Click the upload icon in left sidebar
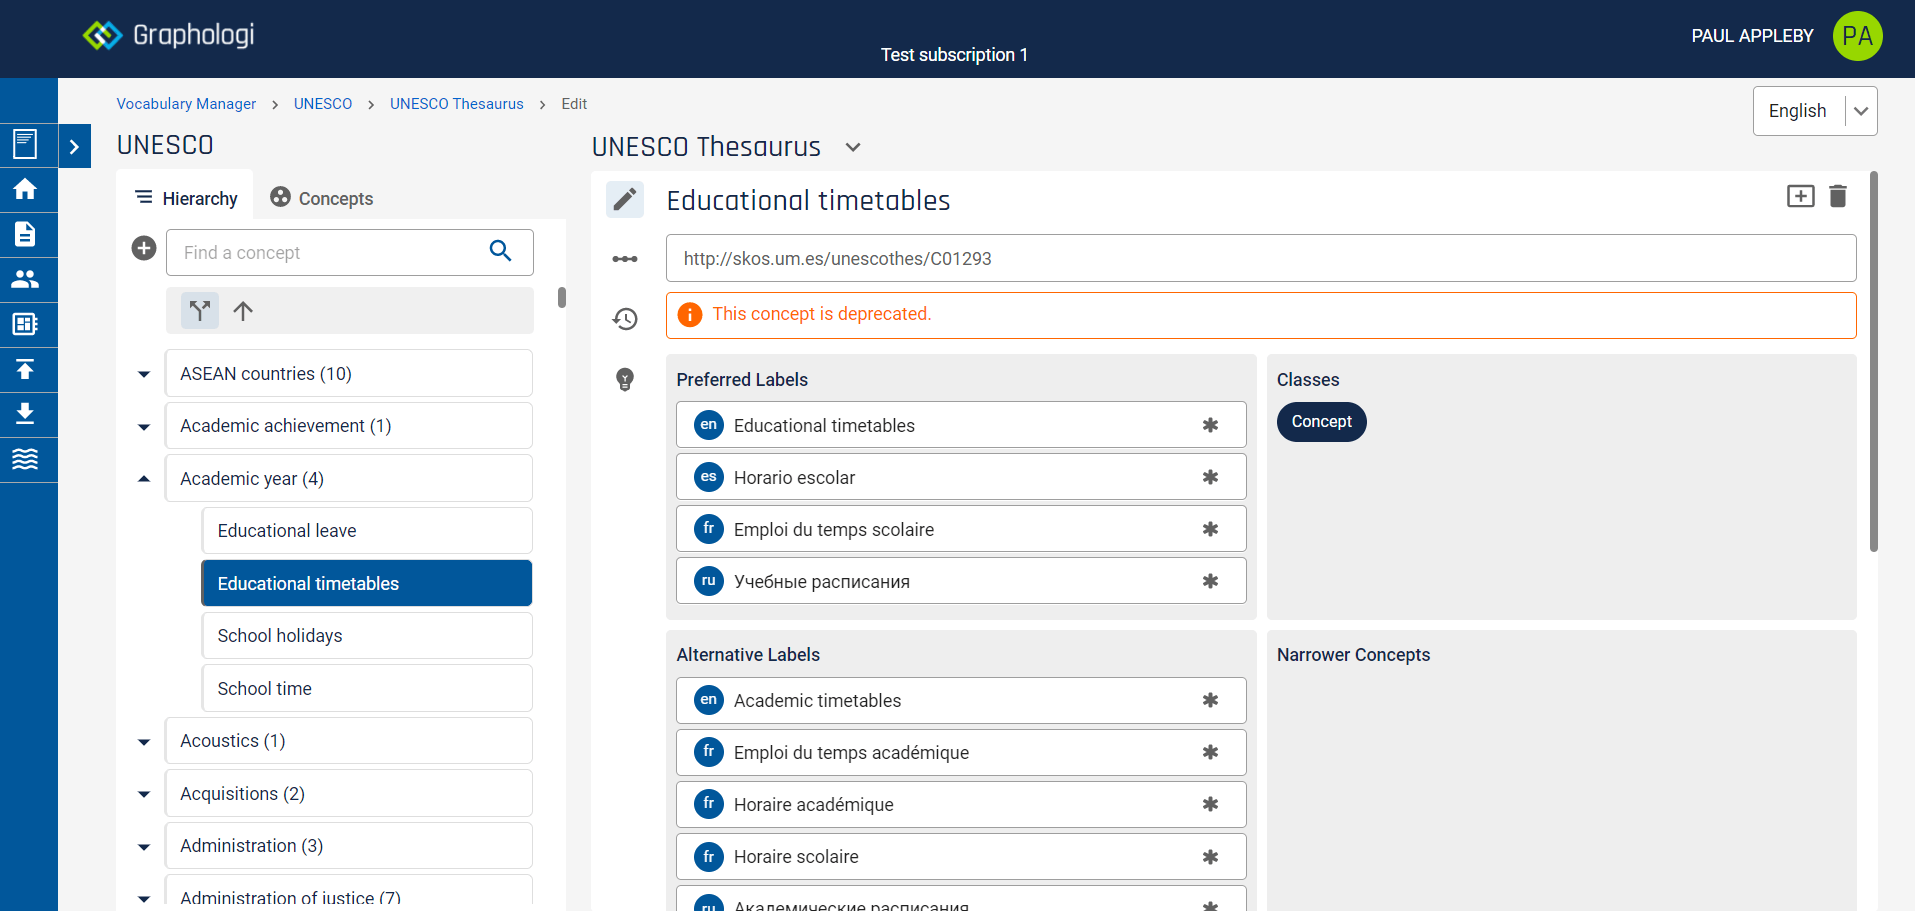The width and height of the screenshot is (1915, 911). coord(25,369)
